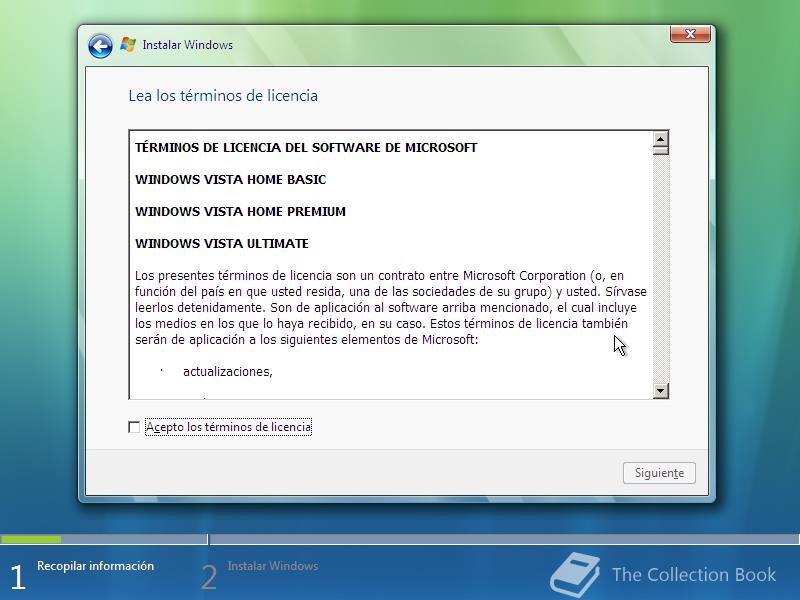
Task: Click 'Acepto los términos de licencia' label
Action: point(228,427)
